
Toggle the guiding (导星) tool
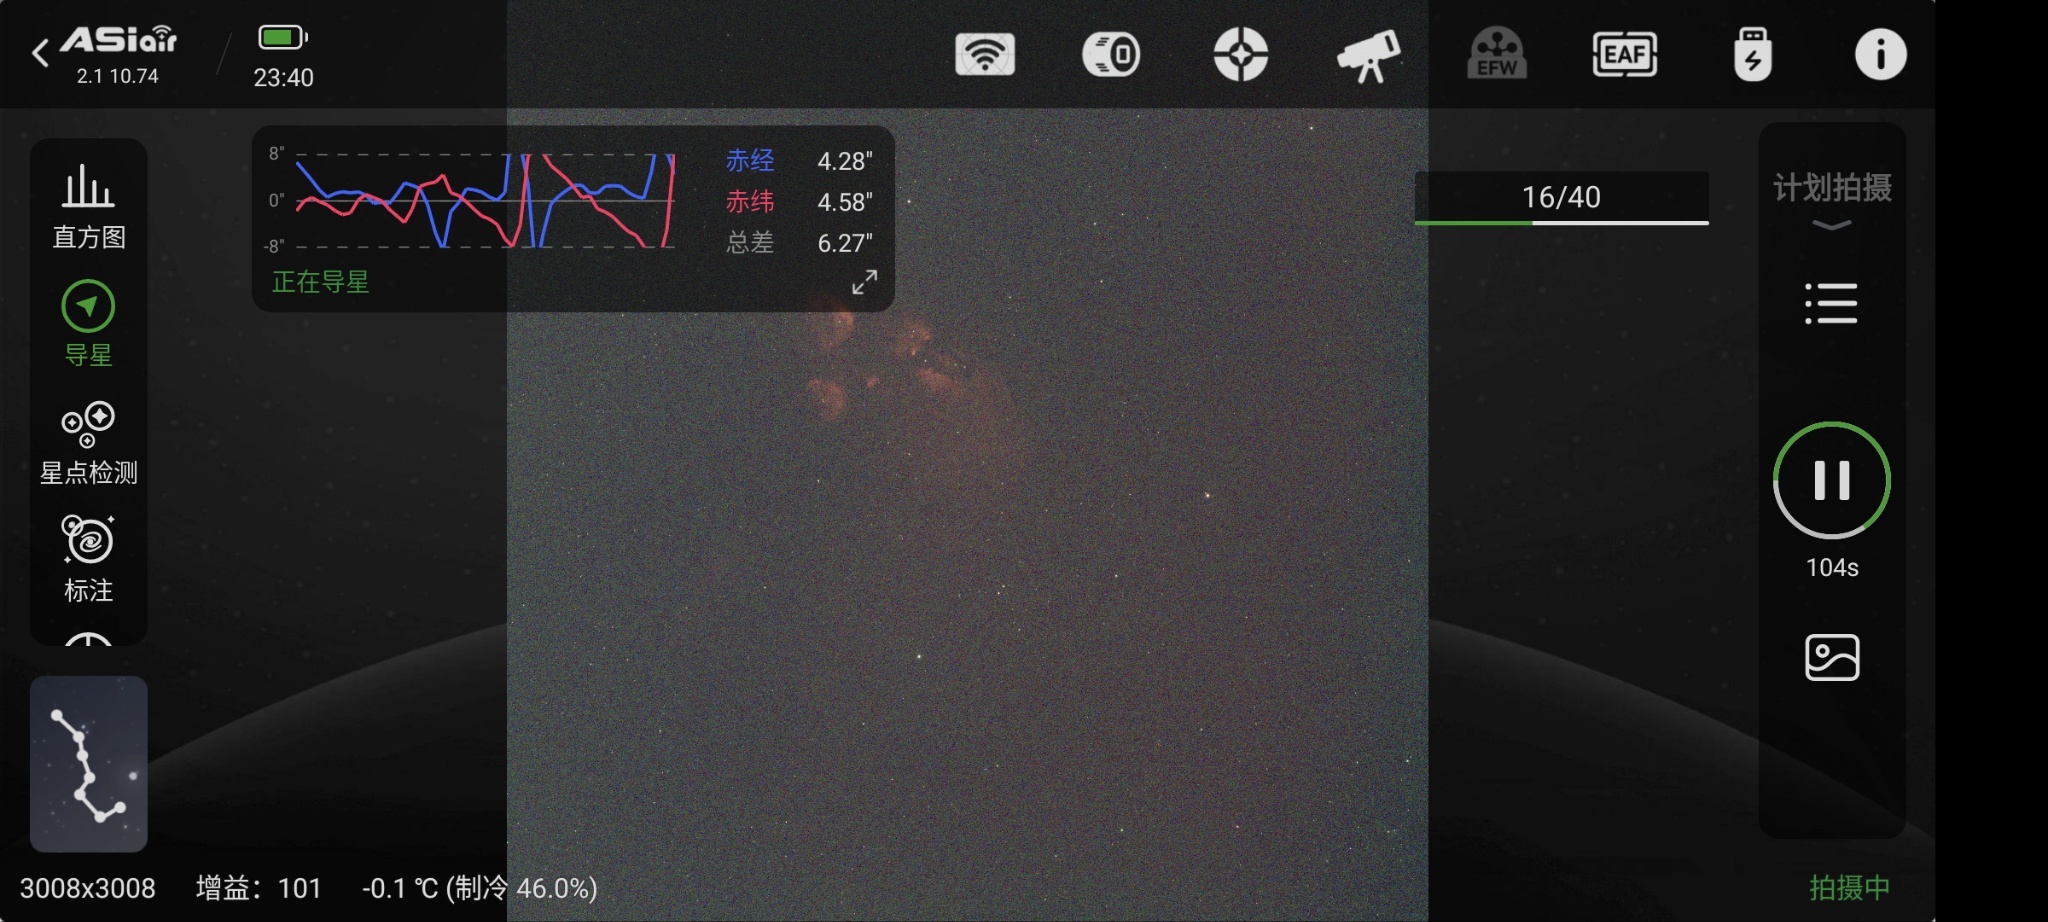[x=88, y=324]
